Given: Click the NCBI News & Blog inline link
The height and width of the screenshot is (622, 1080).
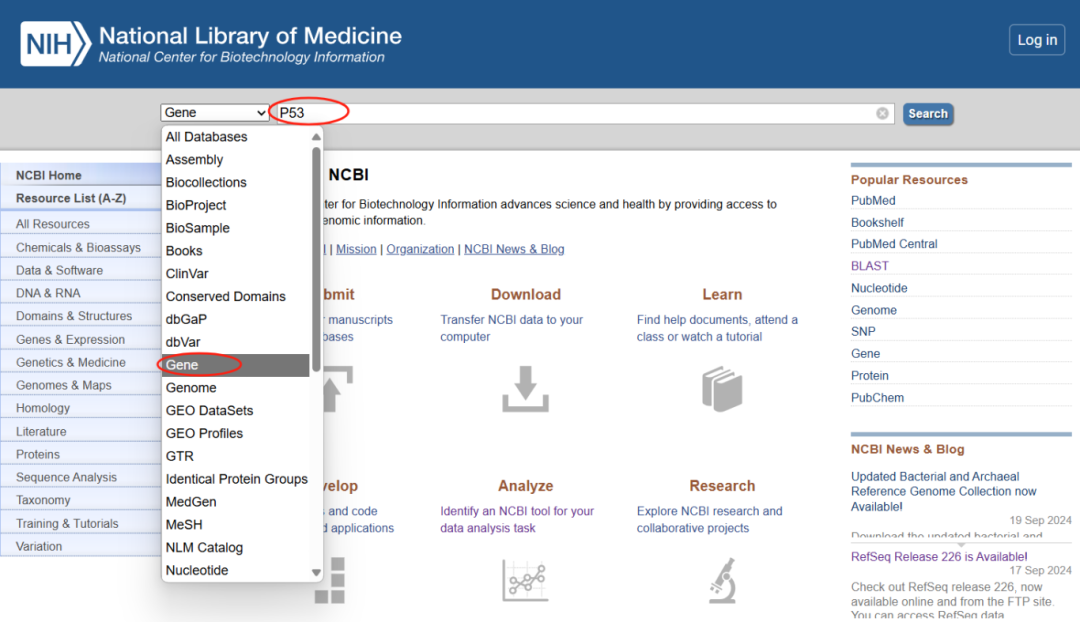Looking at the screenshot, I should click(514, 249).
